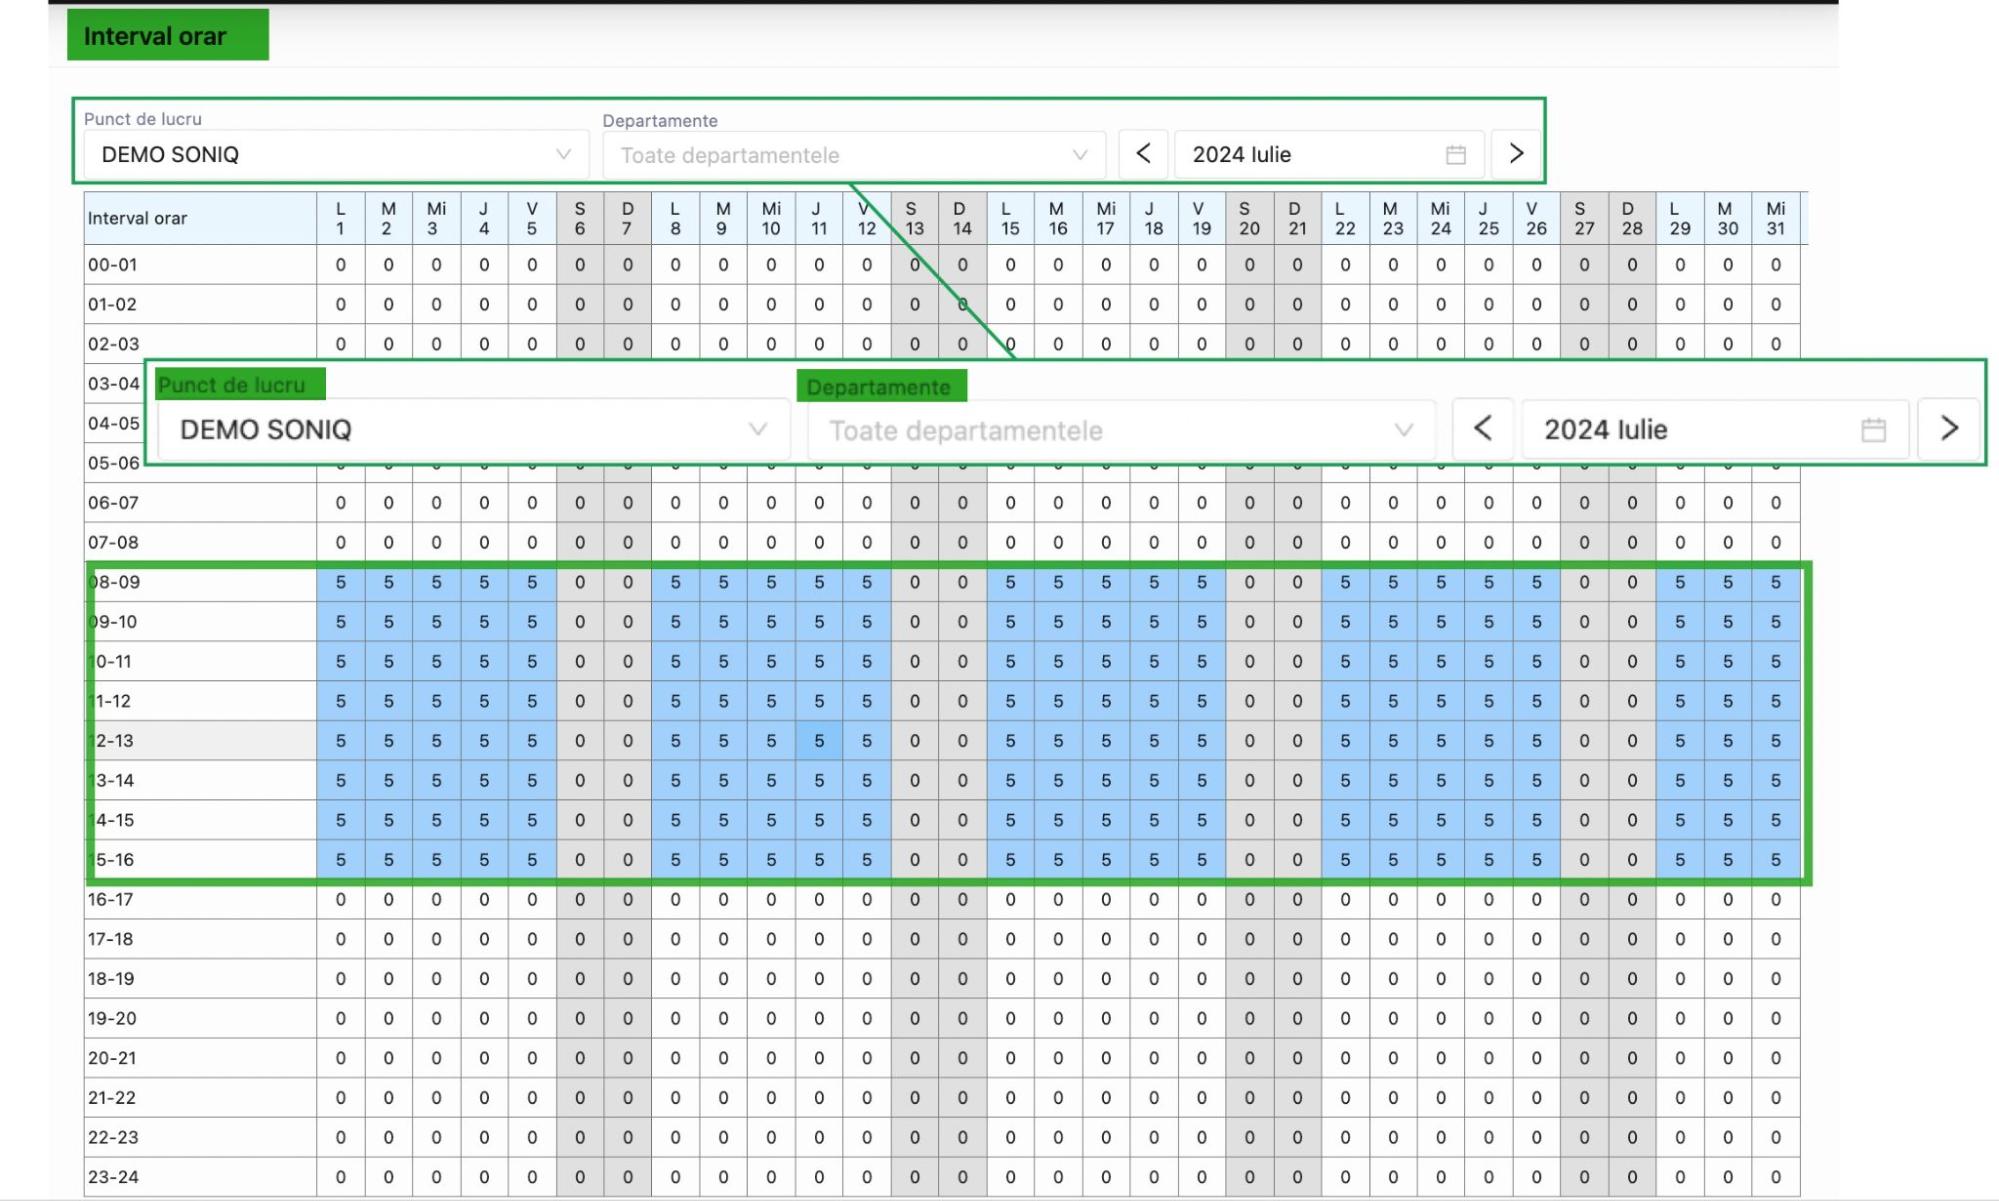The image size is (1999, 1201).
Task: Click the 06-07 interval row label
Action: coord(200,503)
